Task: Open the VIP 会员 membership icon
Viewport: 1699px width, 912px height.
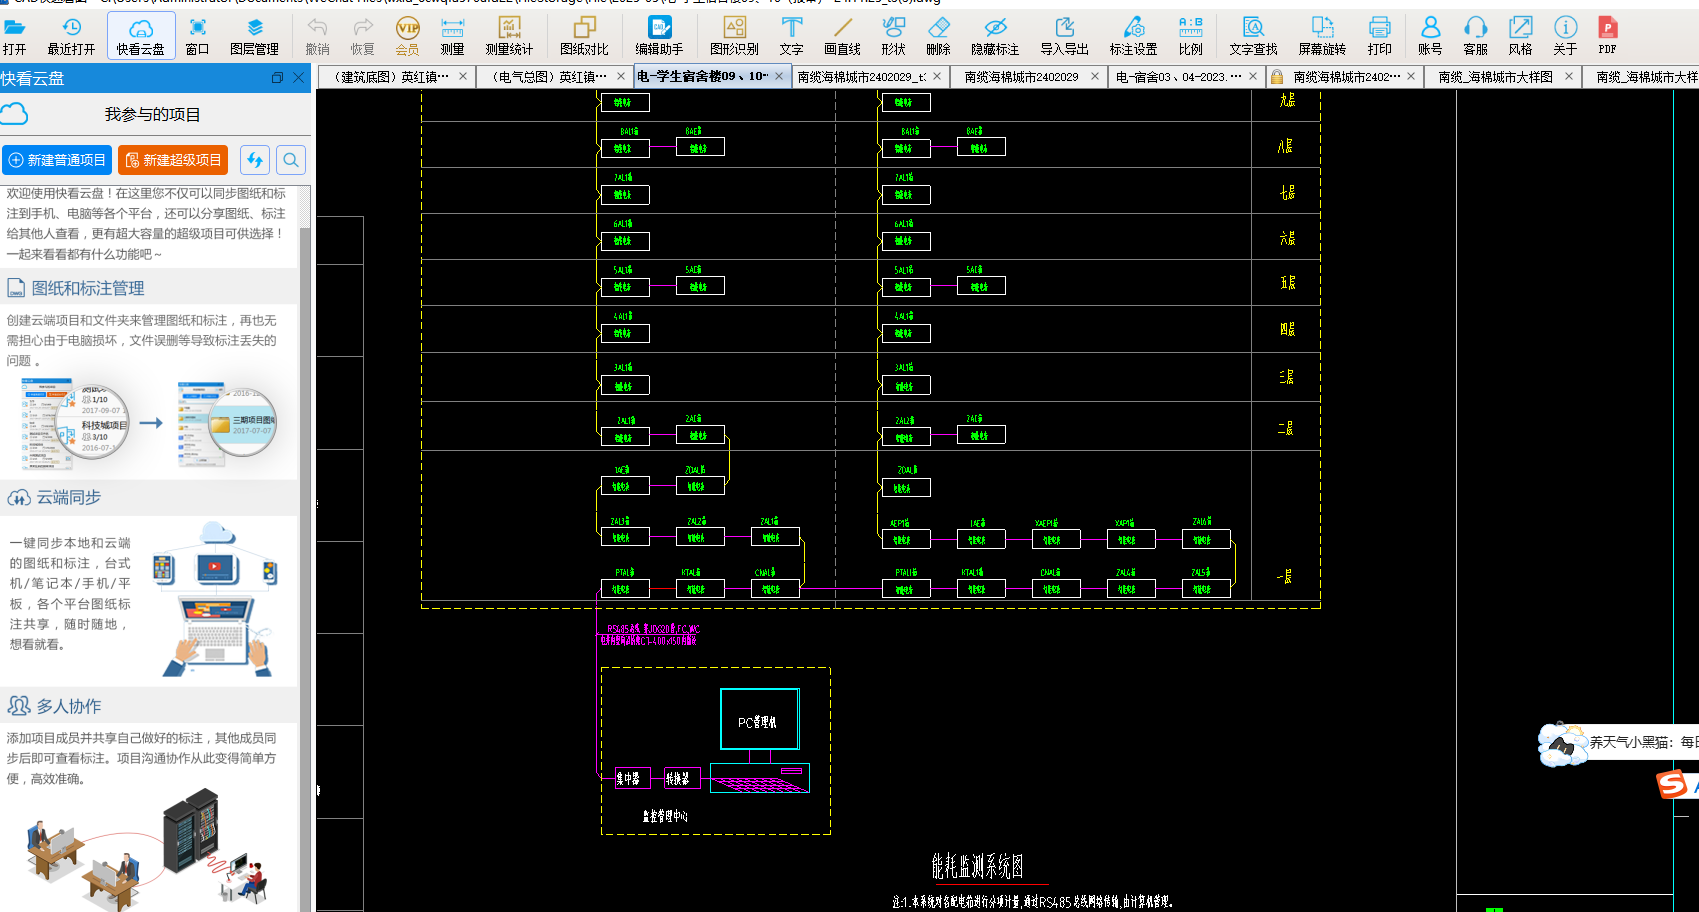Action: 408,36
